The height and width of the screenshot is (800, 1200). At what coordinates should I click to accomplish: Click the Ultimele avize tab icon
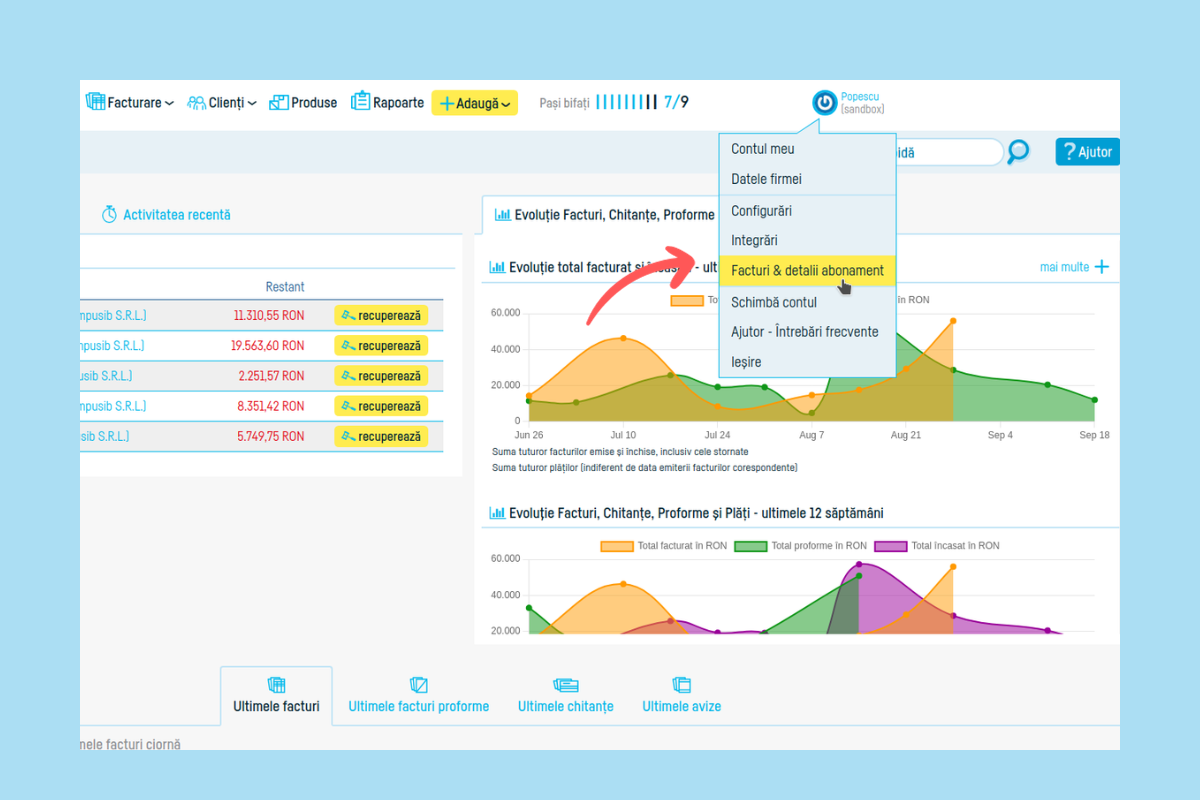coord(681,685)
